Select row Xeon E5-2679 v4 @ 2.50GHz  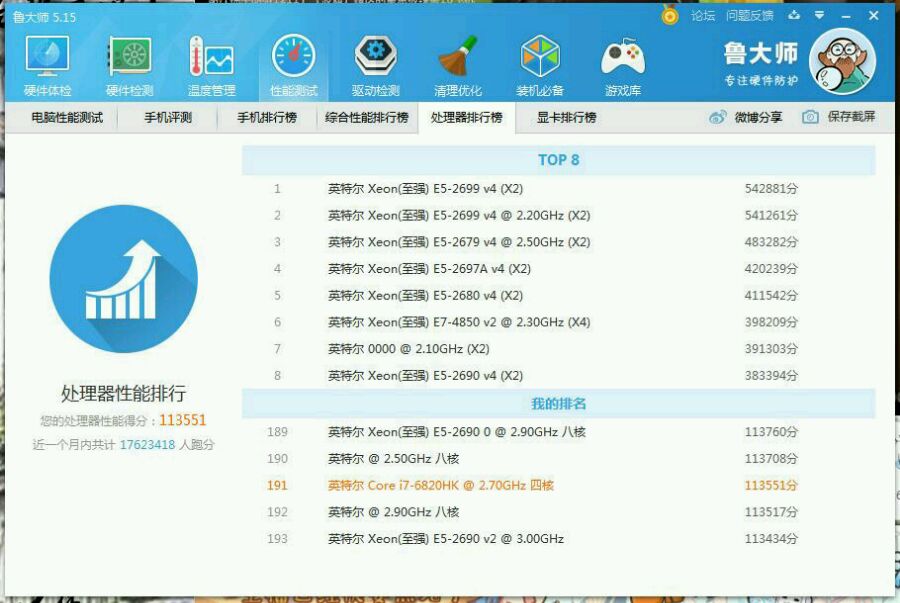point(558,242)
